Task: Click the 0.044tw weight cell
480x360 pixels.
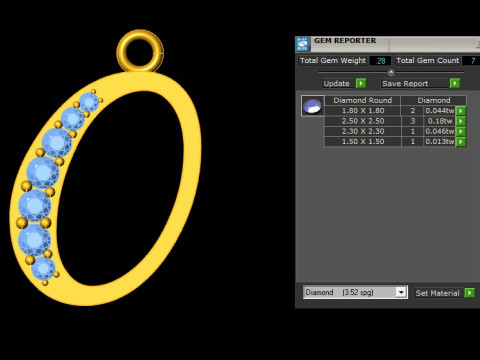Action: [439, 111]
